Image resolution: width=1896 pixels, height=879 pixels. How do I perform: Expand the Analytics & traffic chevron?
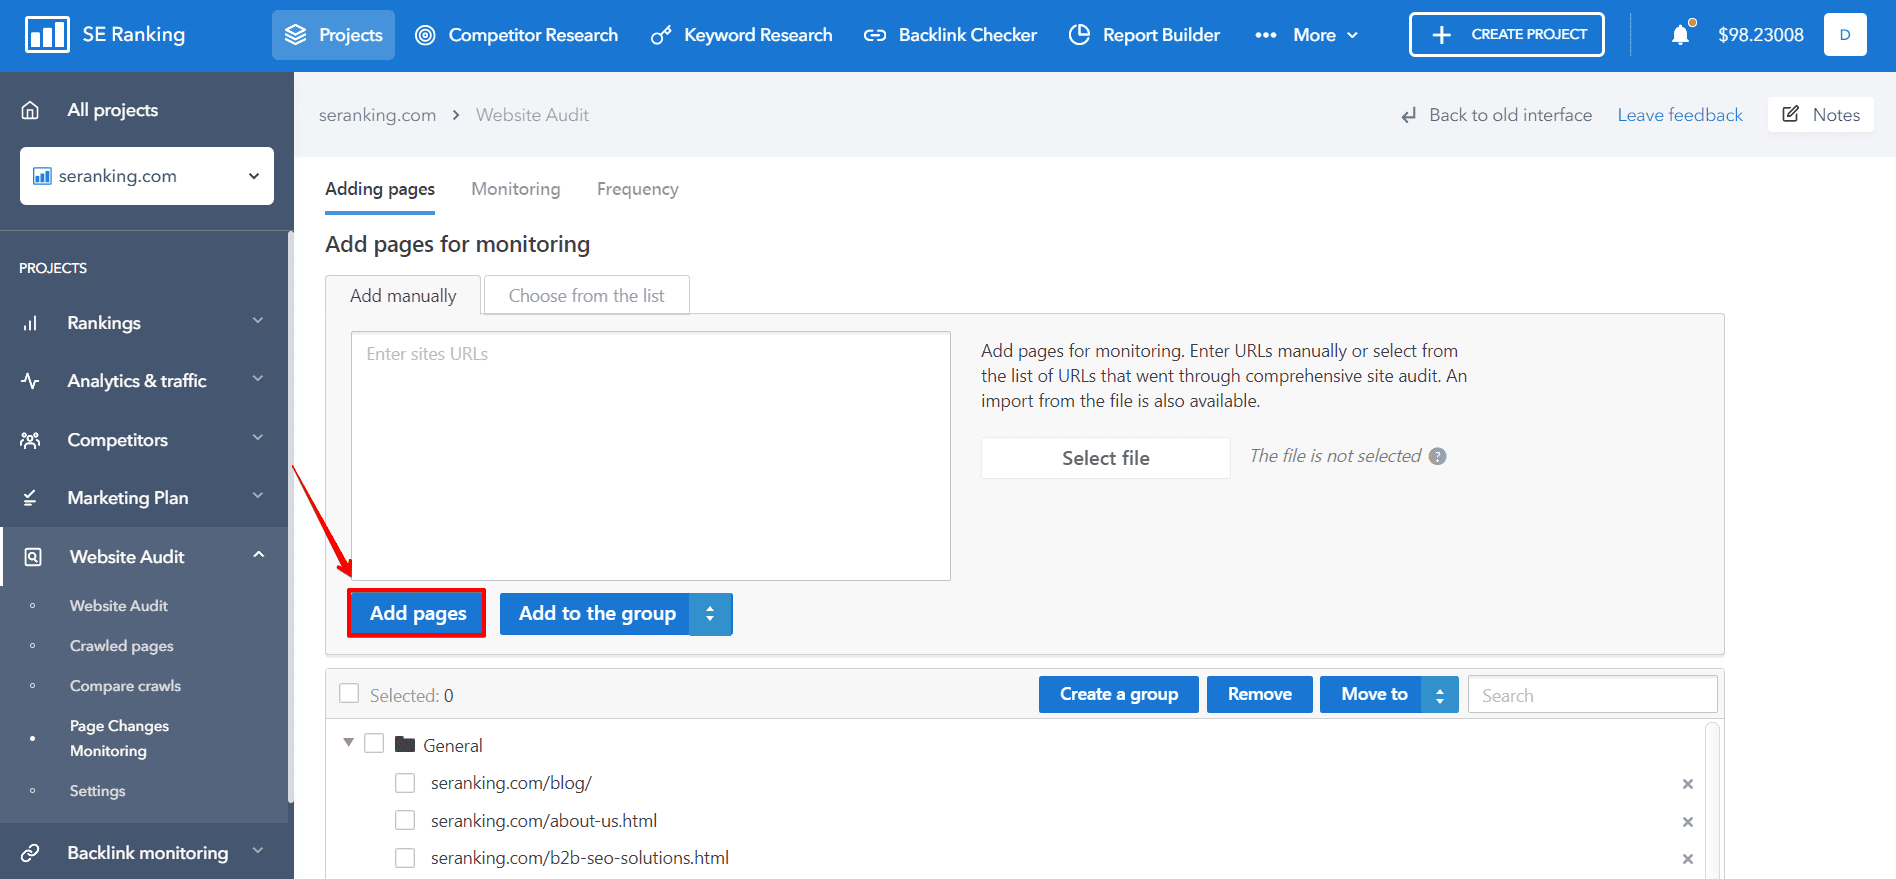pos(258,379)
